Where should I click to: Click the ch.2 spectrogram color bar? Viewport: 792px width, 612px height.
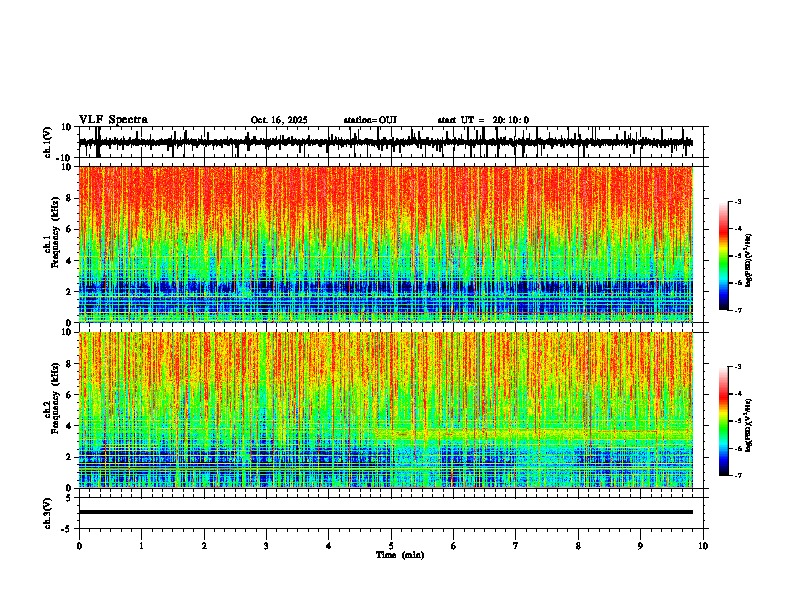(x=723, y=421)
